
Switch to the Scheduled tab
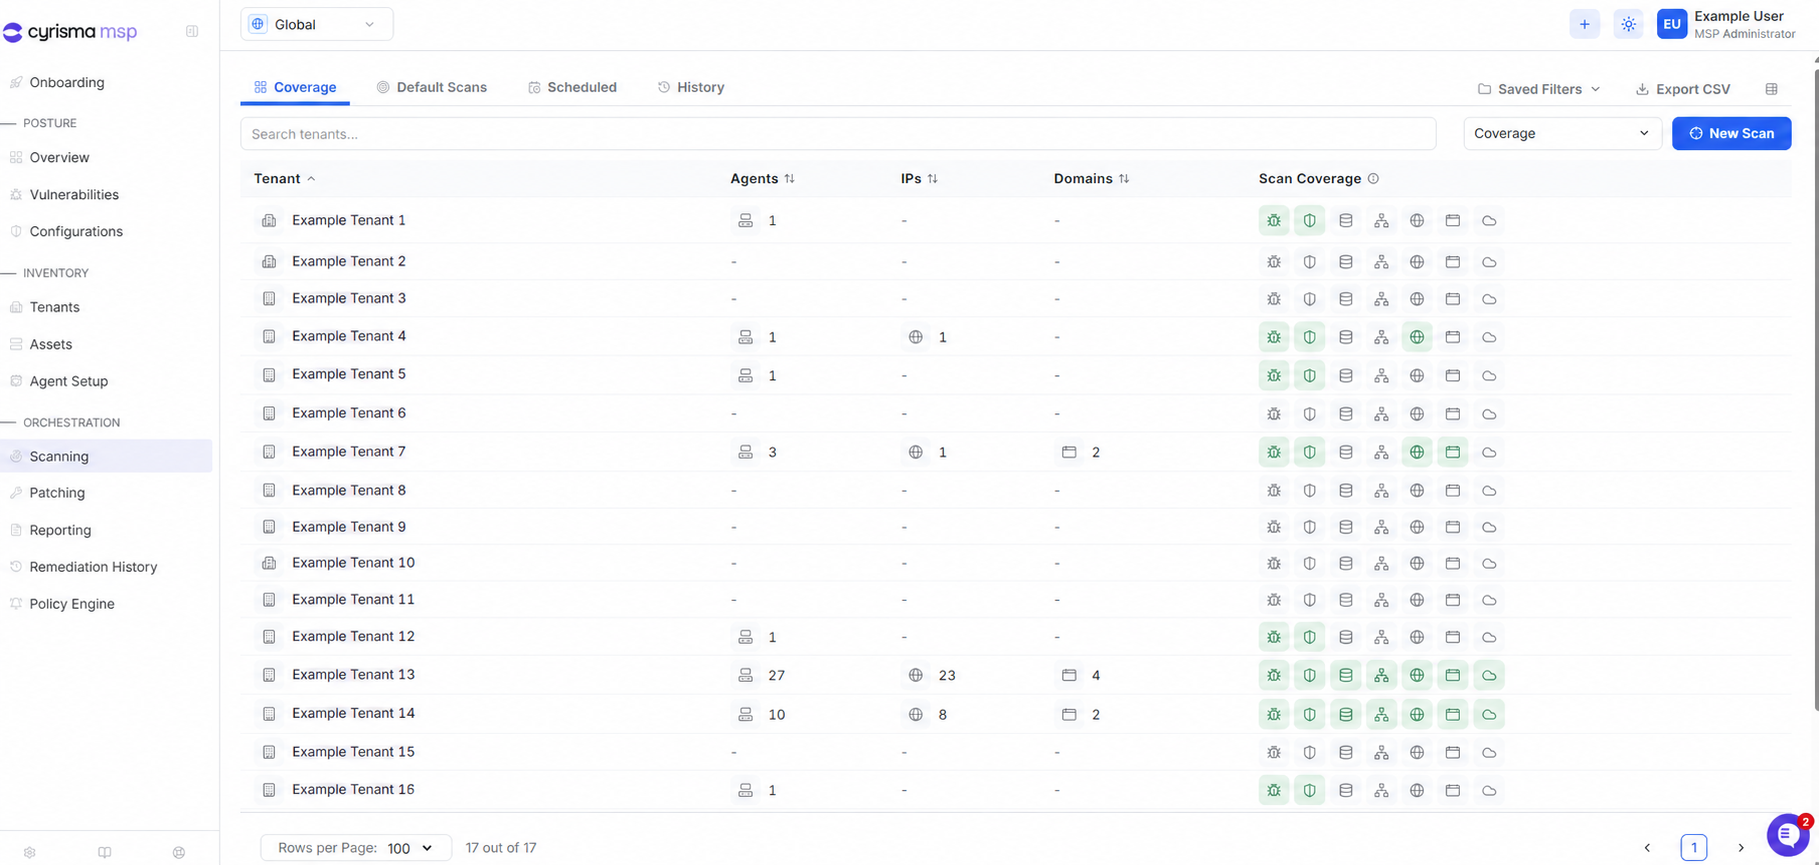[x=573, y=87]
